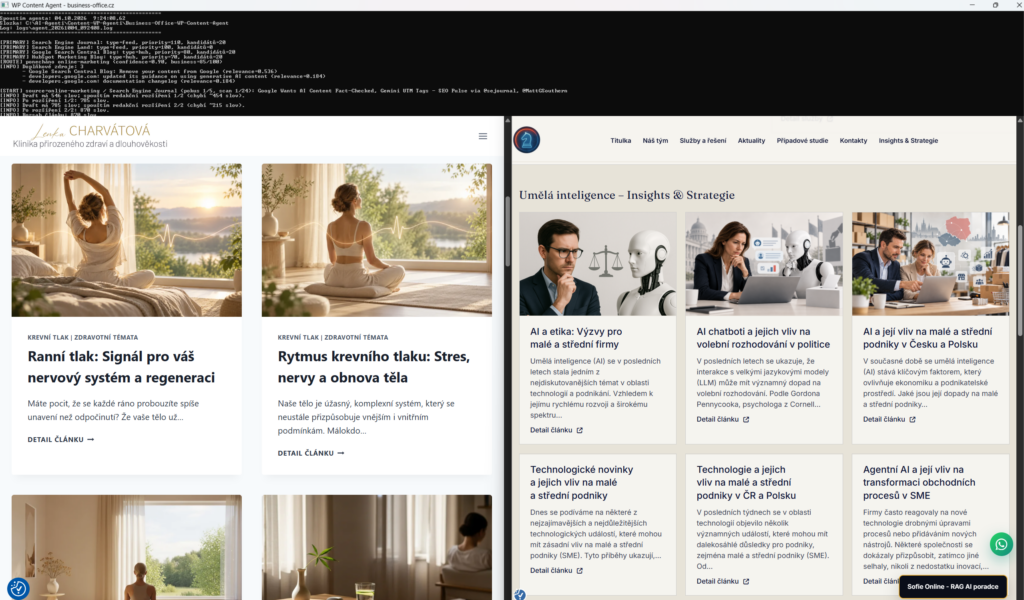Go to Titulka in the navigation
This screenshot has width=1024, height=600.
620,140
